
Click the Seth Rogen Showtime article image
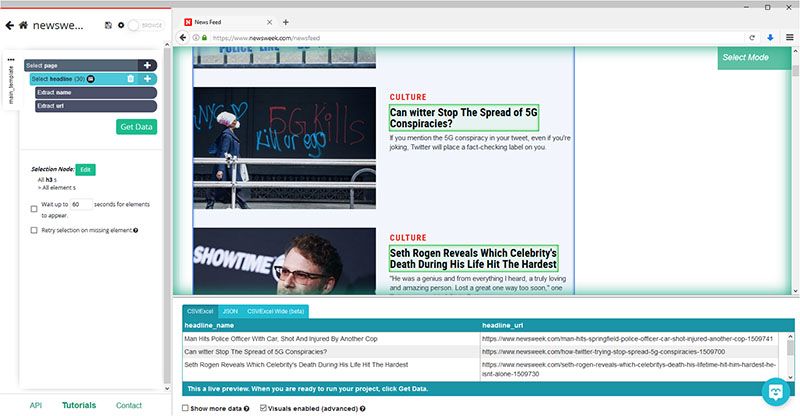(285, 261)
